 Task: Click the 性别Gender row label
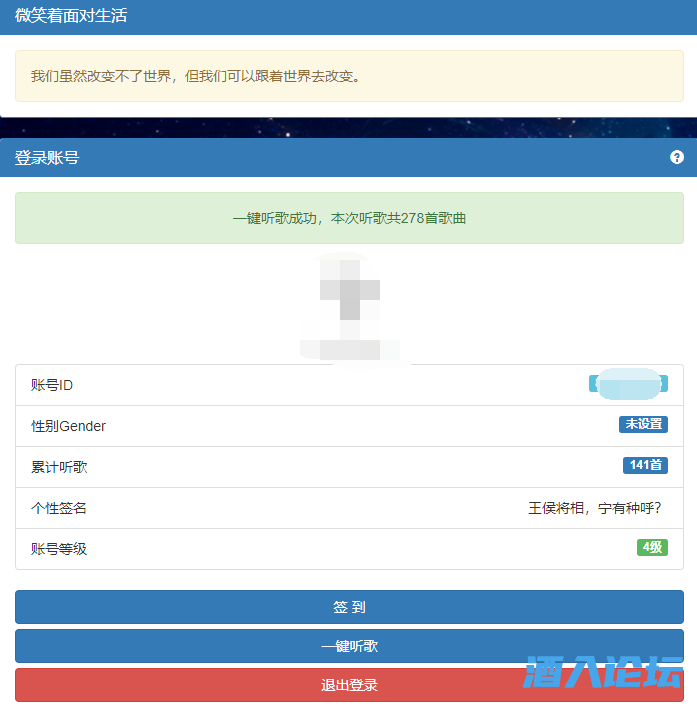[x=68, y=426]
